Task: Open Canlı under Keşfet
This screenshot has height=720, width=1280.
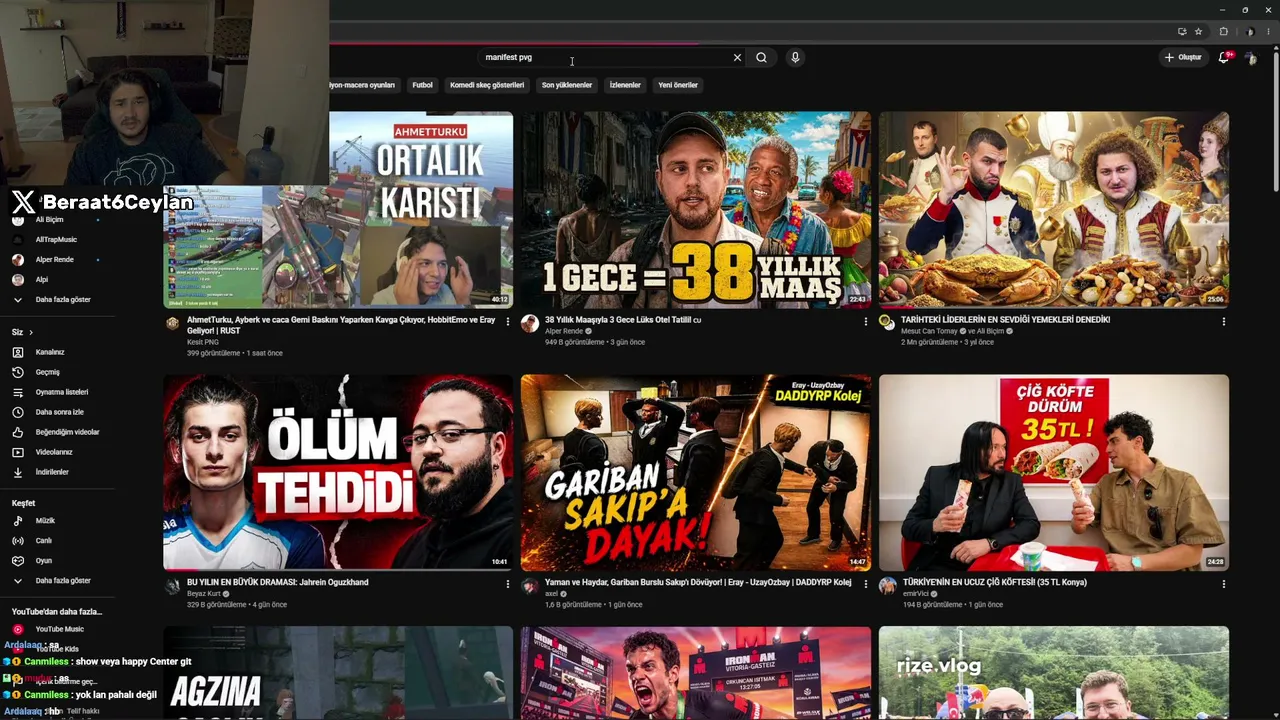Action: [56, 541]
